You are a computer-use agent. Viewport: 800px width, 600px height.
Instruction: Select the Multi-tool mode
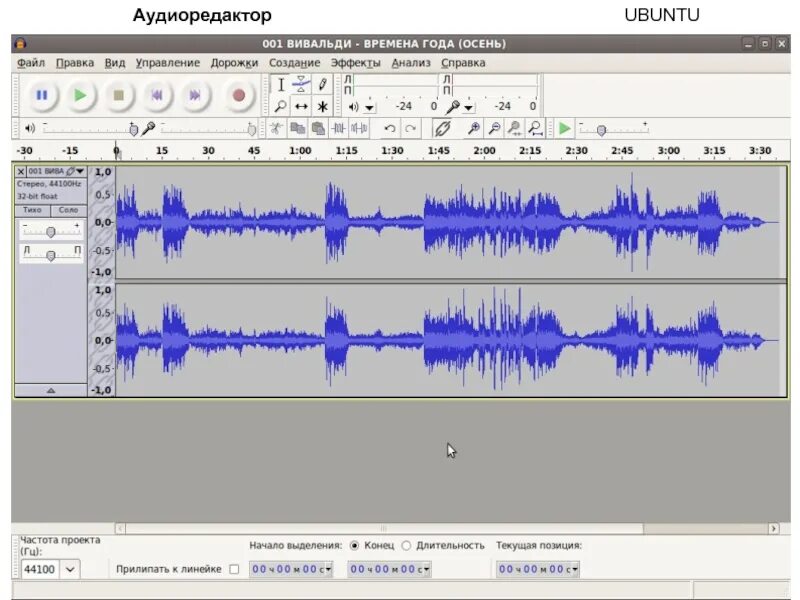coord(322,105)
